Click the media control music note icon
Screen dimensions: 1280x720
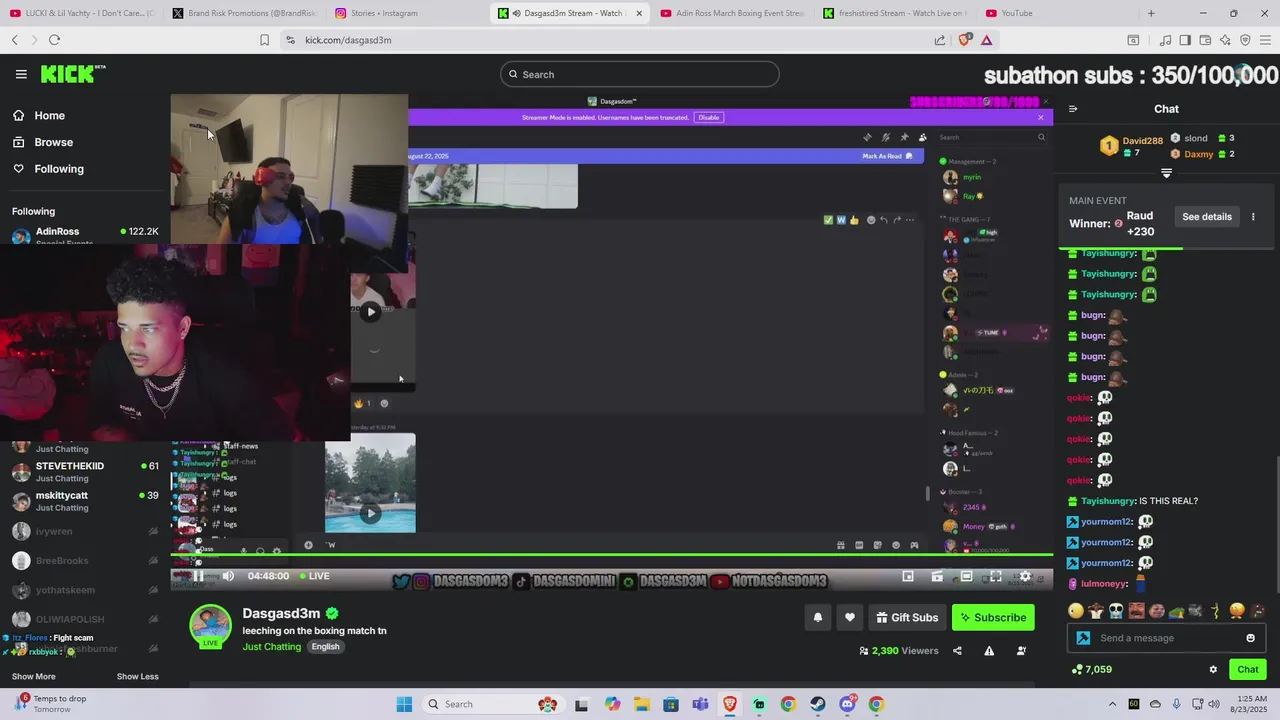pyautogui.click(x=1165, y=40)
